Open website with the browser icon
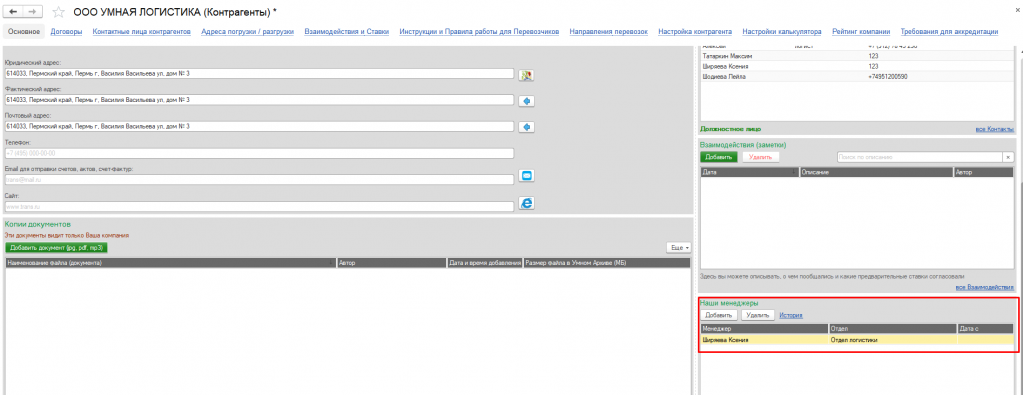Viewport: 1023px width, 395px height. [x=527, y=203]
